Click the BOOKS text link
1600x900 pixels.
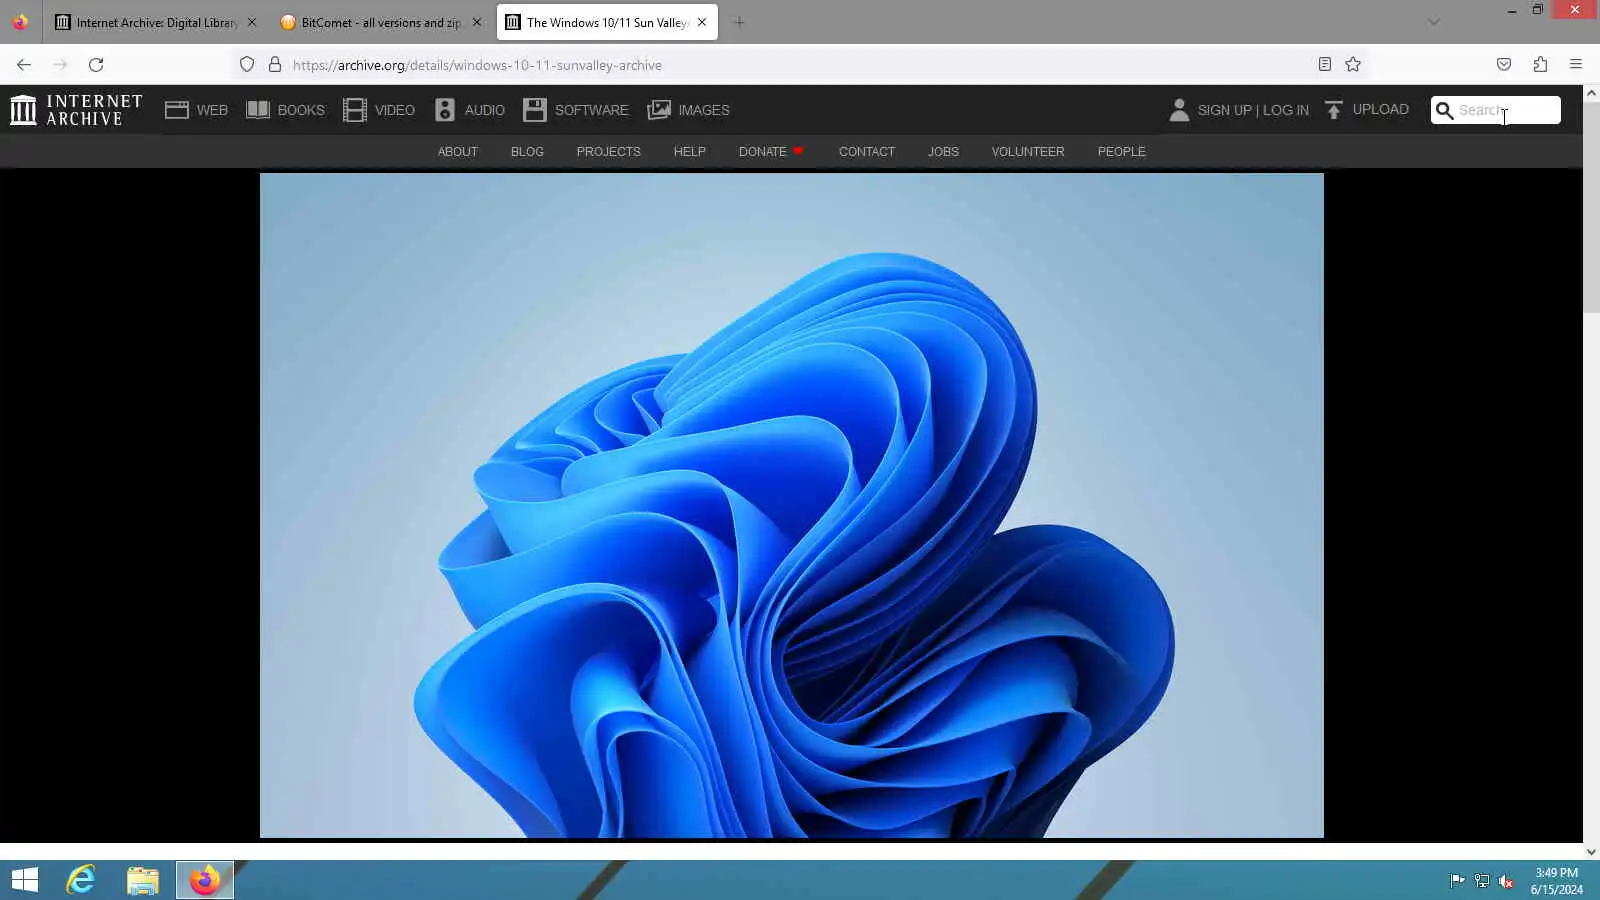tap(301, 110)
